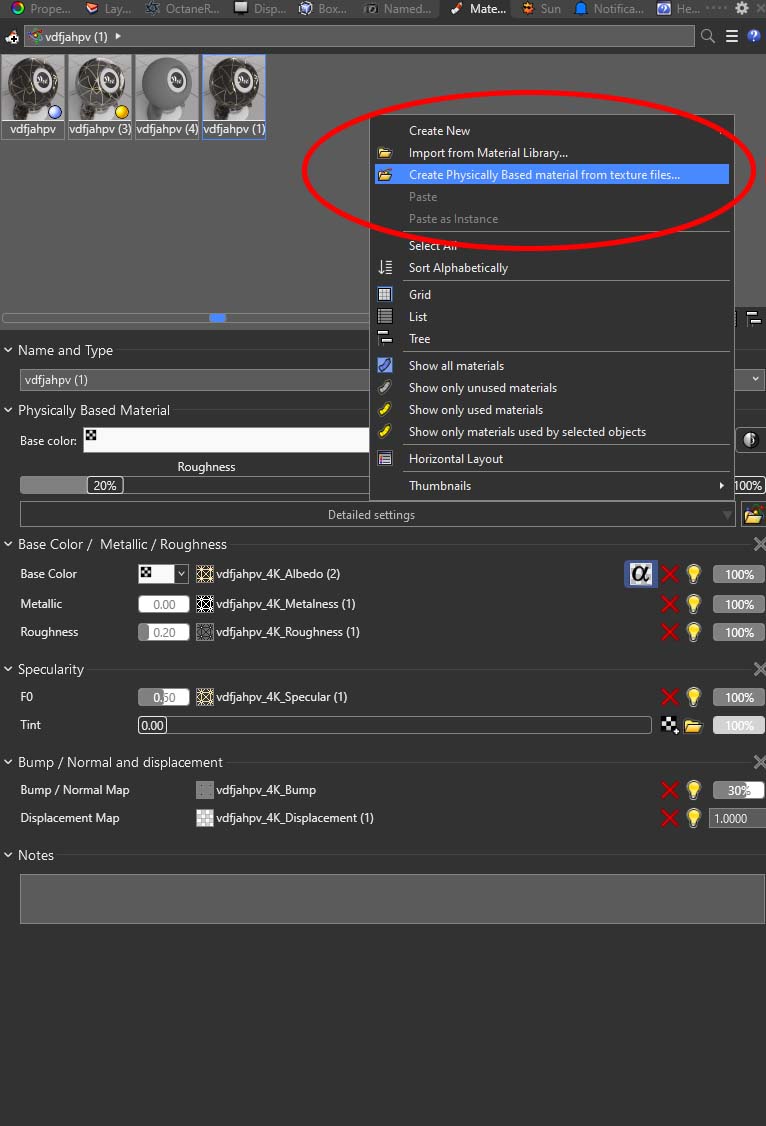Image resolution: width=766 pixels, height=1126 pixels.
Task: Remove the Bump texture with red X
Action: (x=670, y=790)
